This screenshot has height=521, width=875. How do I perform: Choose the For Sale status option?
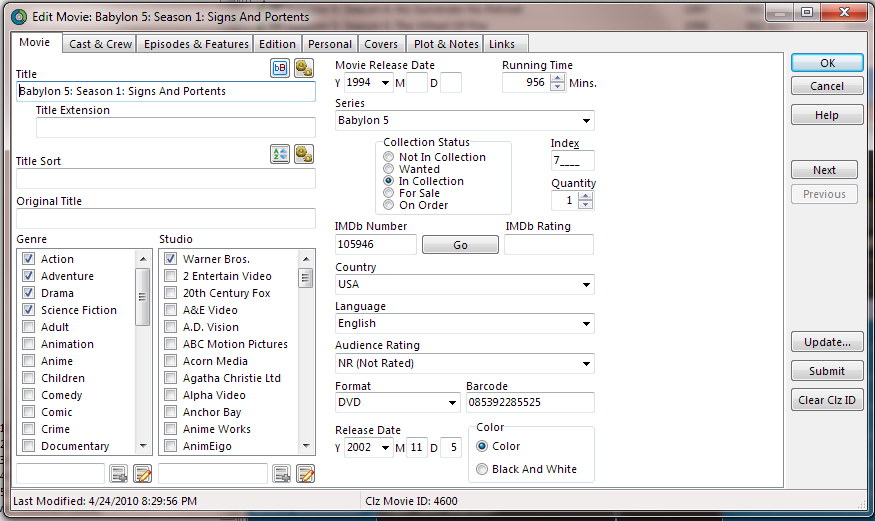click(x=388, y=193)
